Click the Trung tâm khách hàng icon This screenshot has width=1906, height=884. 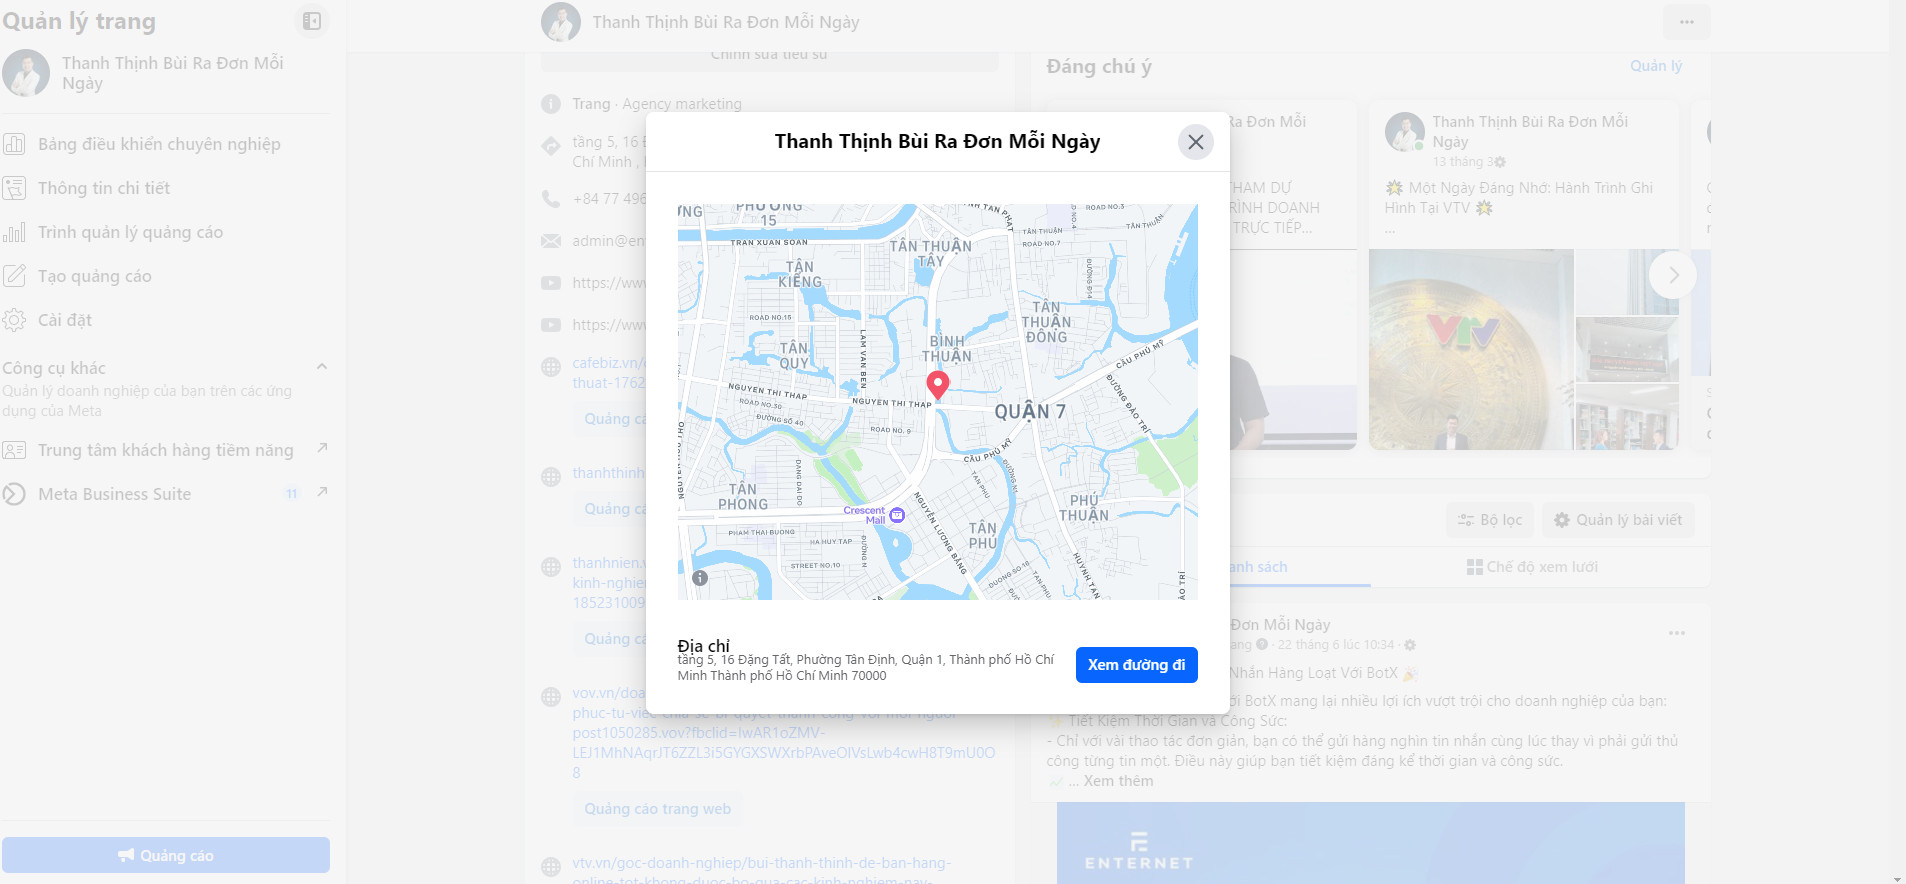[x=14, y=450]
